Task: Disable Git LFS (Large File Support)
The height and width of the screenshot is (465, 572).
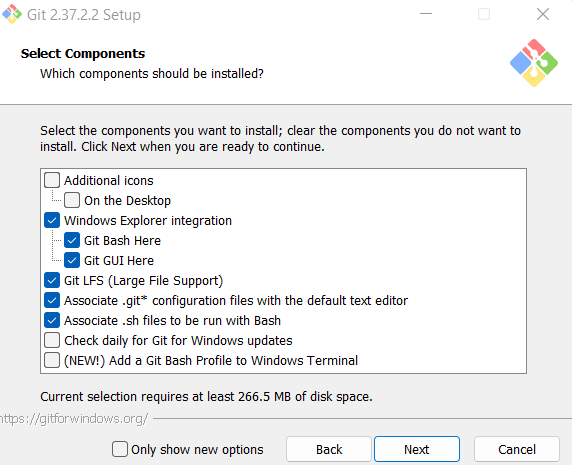Action: tap(52, 280)
